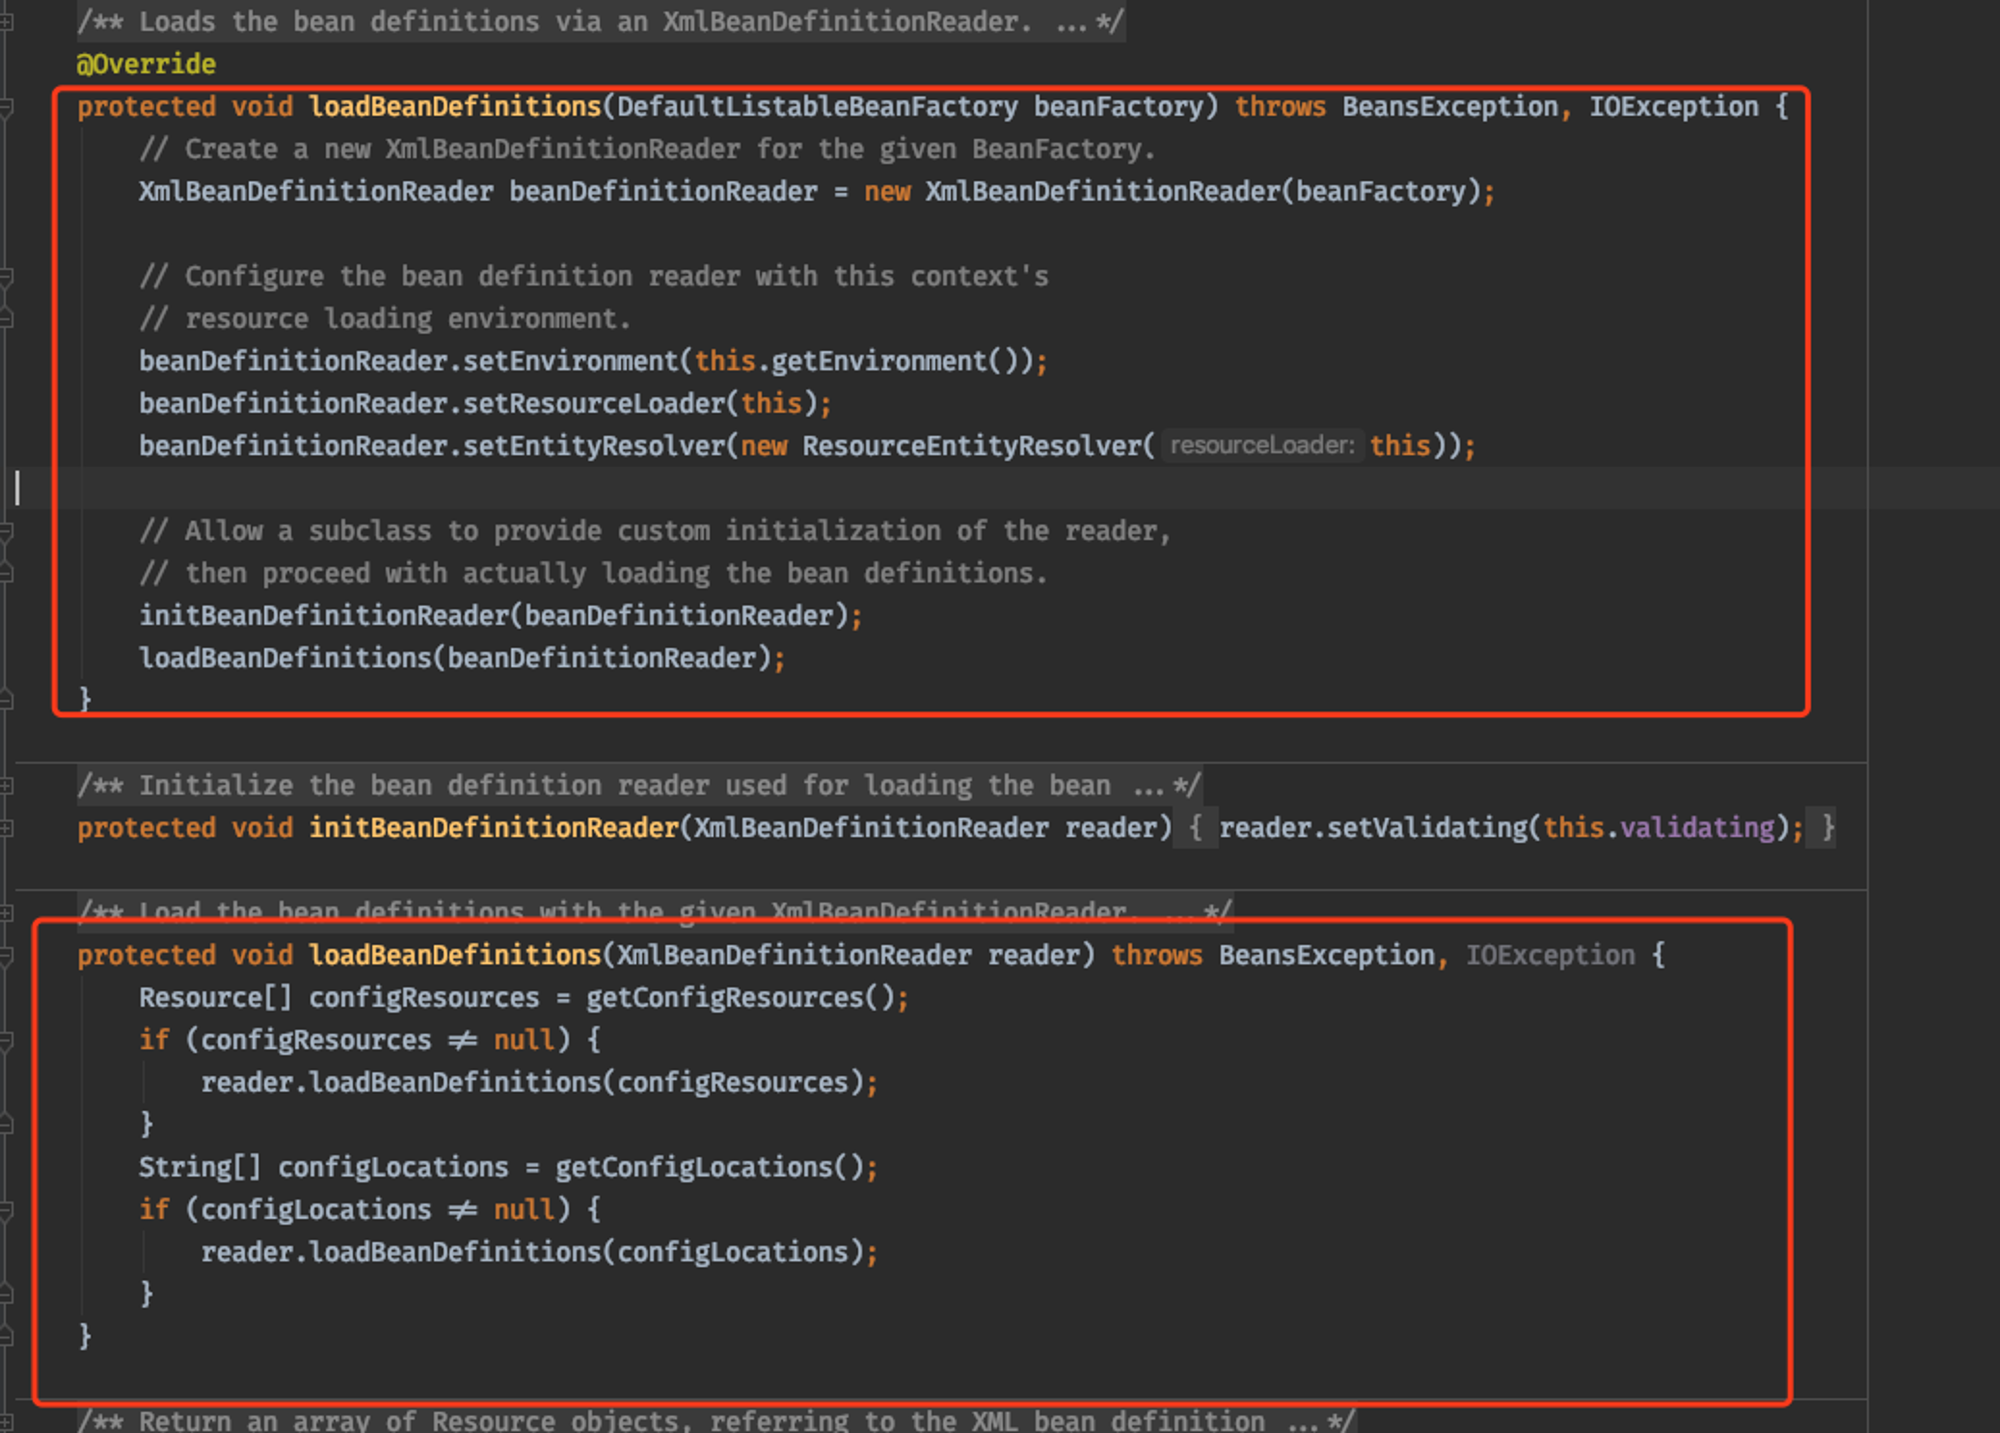Click 'getConfigResources()' call

click(740, 998)
